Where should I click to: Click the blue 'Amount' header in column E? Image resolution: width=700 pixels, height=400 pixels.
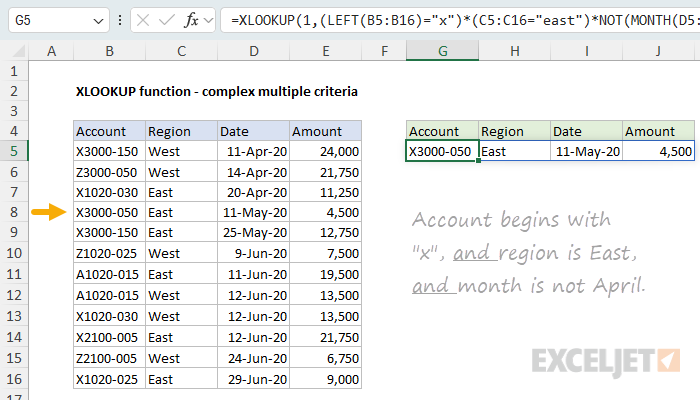point(325,131)
